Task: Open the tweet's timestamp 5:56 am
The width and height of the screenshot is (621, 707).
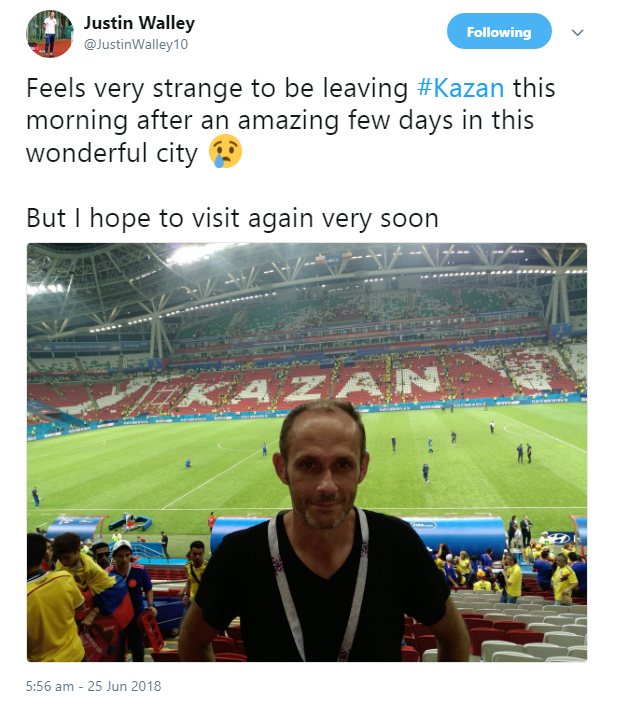Action: pyautogui.click(x=50, y=686)
